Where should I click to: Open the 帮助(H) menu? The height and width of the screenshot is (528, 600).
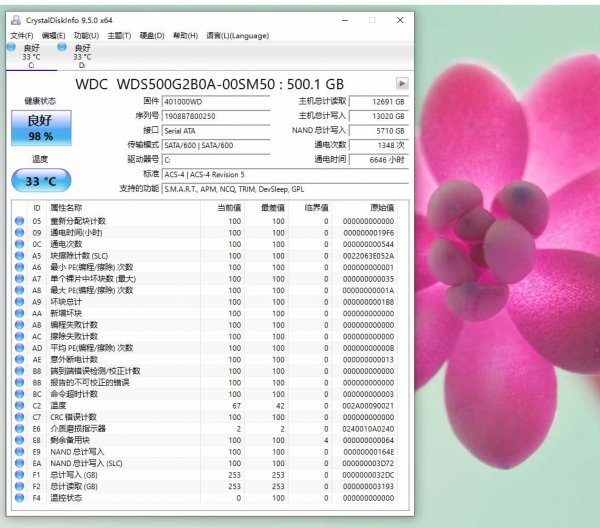coord(186,36)
